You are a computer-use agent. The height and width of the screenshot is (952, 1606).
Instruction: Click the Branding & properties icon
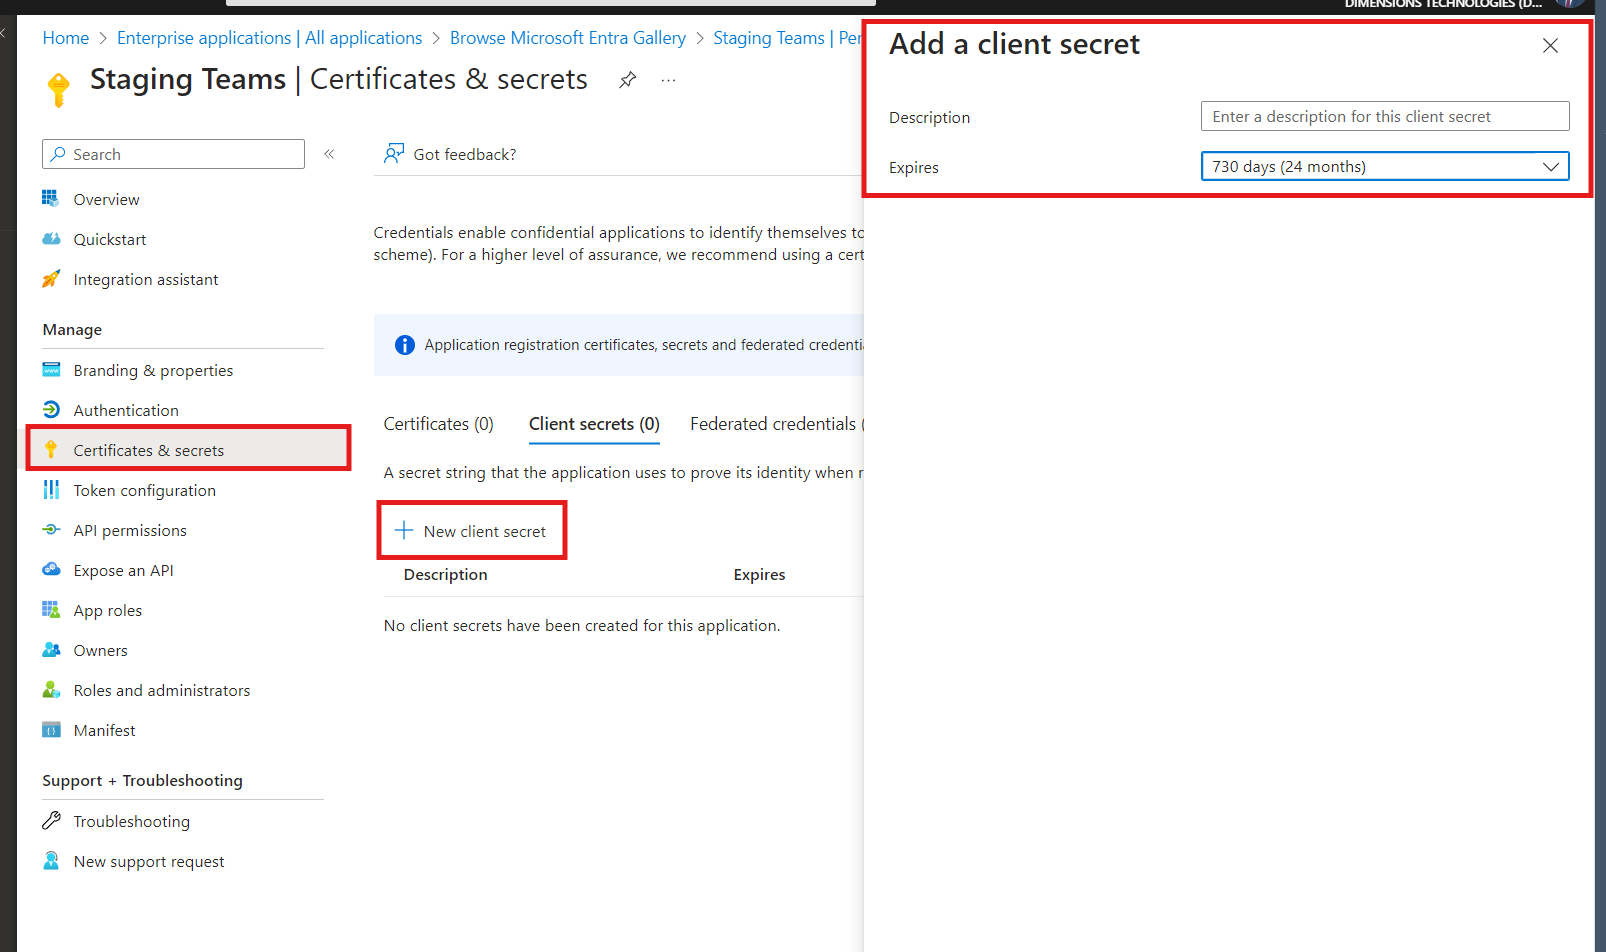click(x=51, y=370)
